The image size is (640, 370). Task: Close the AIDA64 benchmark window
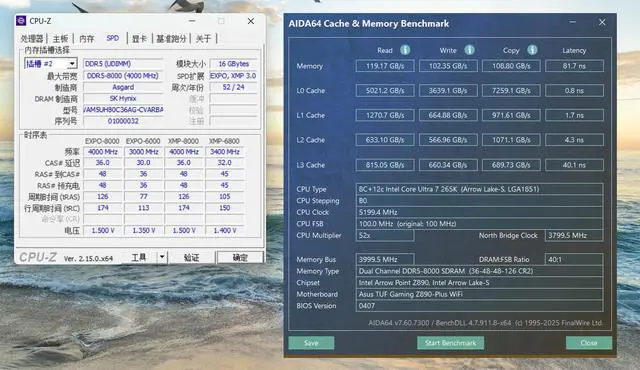click(x=602, y=22)
